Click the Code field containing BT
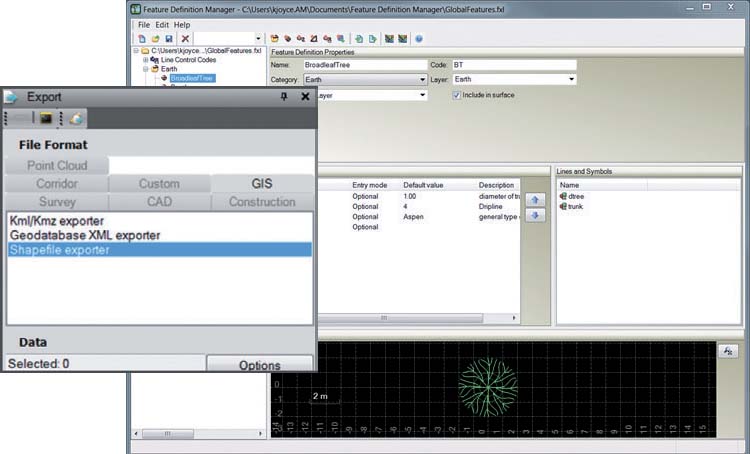 [514, 65]
